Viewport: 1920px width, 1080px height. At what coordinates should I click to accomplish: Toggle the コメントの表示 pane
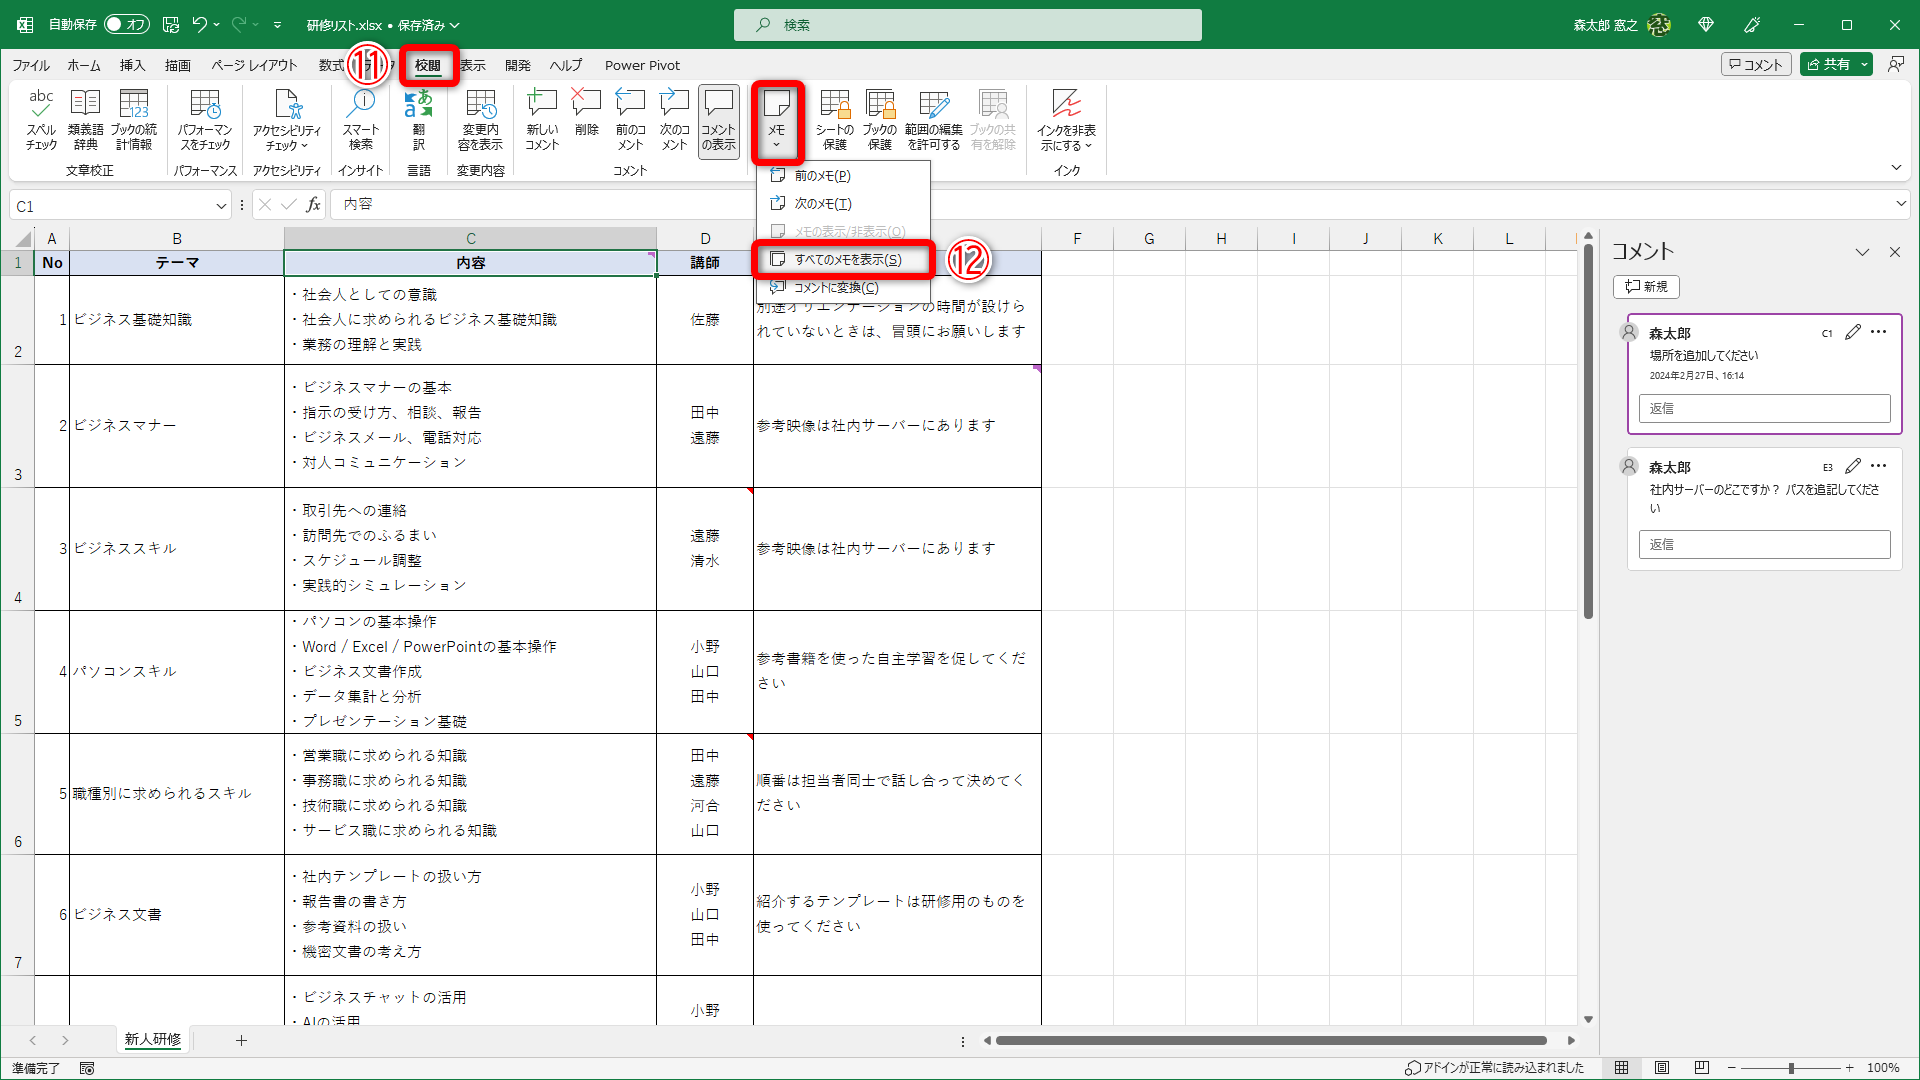point(718,118)
